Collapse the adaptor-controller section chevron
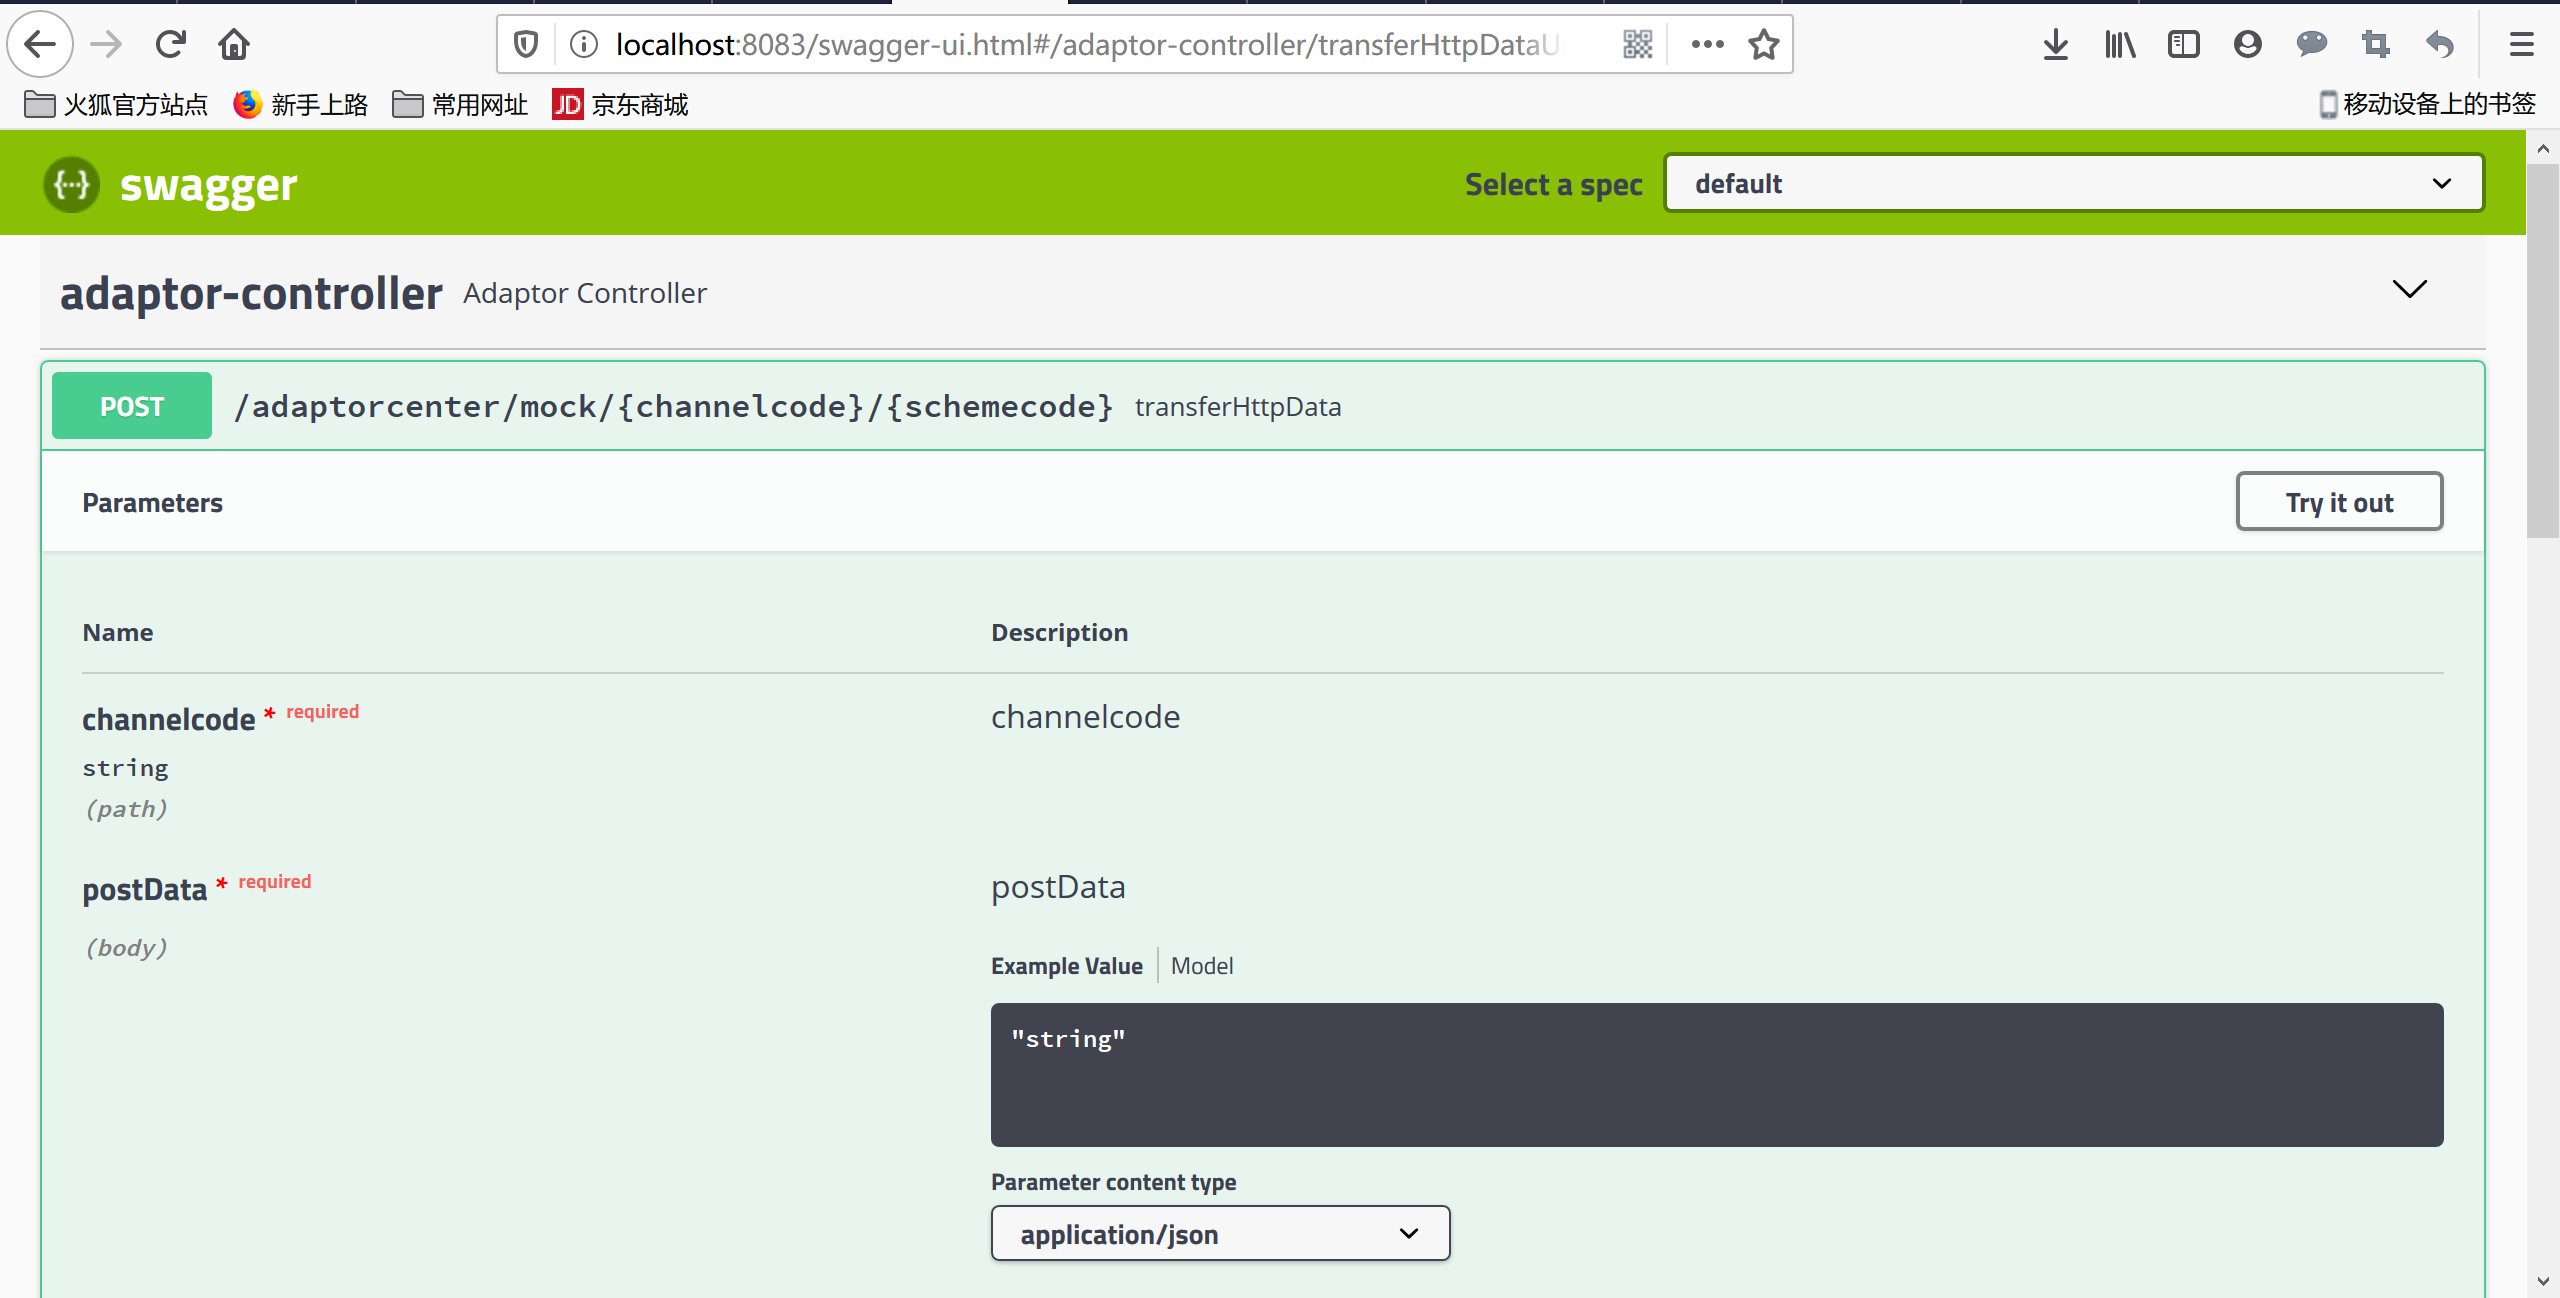Image resolution: width=2560 pixels, height=1298 pixels. pos(2409,290)
